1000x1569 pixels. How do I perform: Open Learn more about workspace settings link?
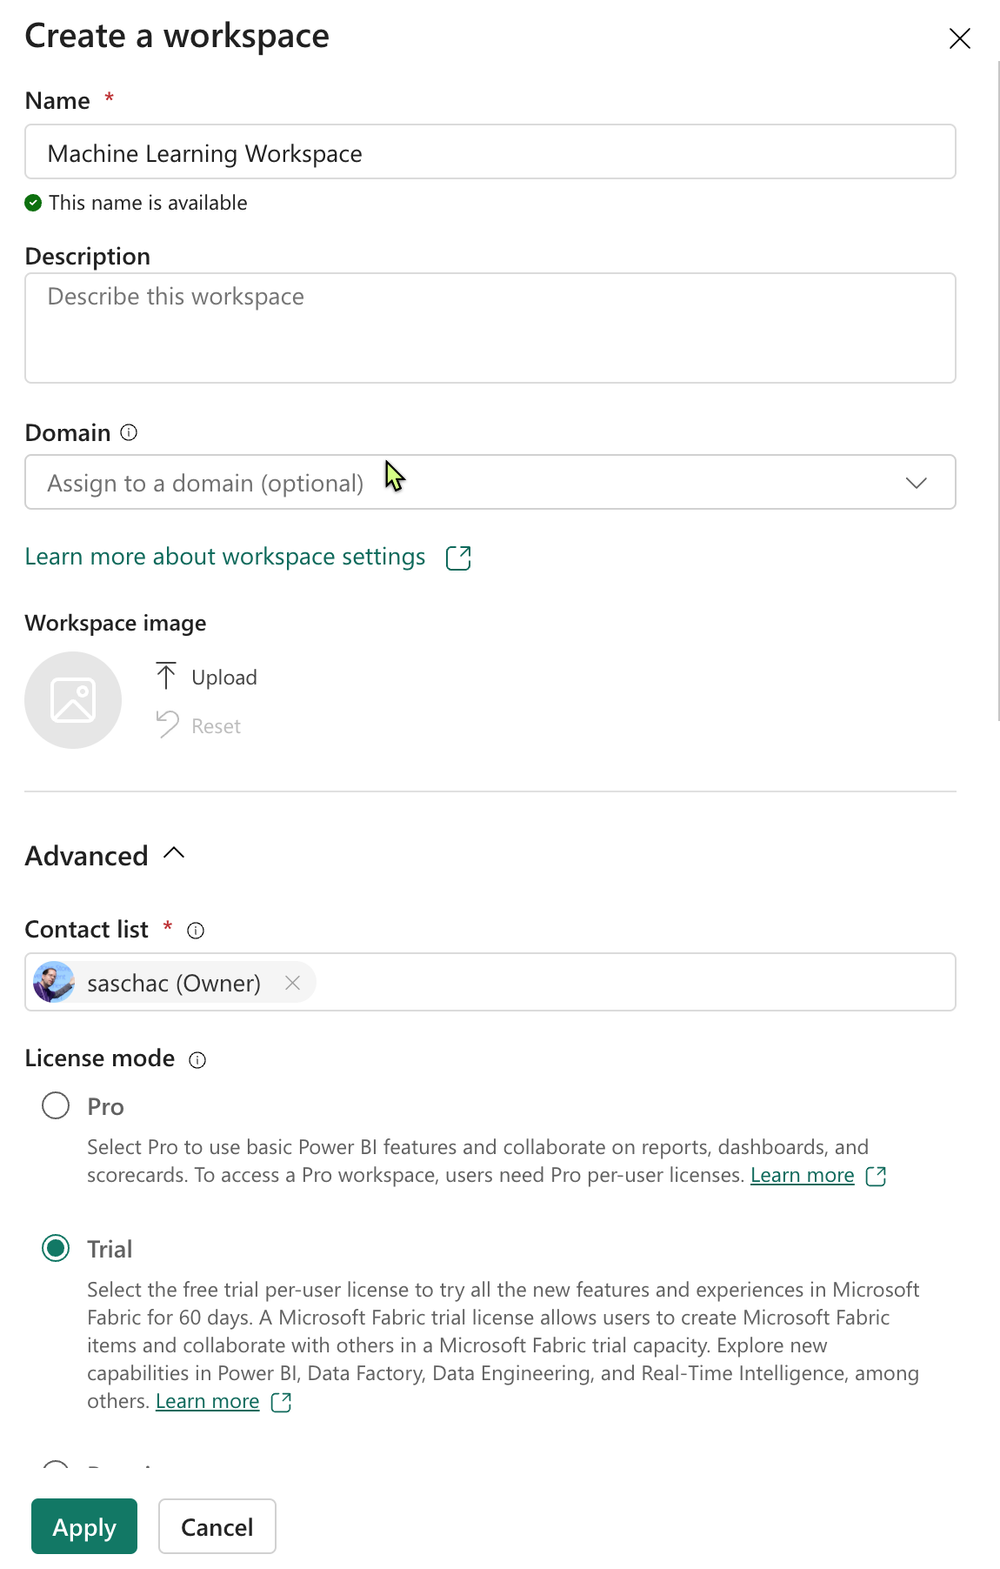[225, 557]
